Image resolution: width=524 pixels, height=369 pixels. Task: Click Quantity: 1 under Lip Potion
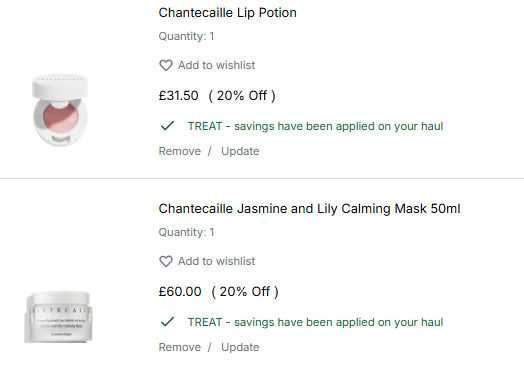pyautogui.click(x=186, y=36)
